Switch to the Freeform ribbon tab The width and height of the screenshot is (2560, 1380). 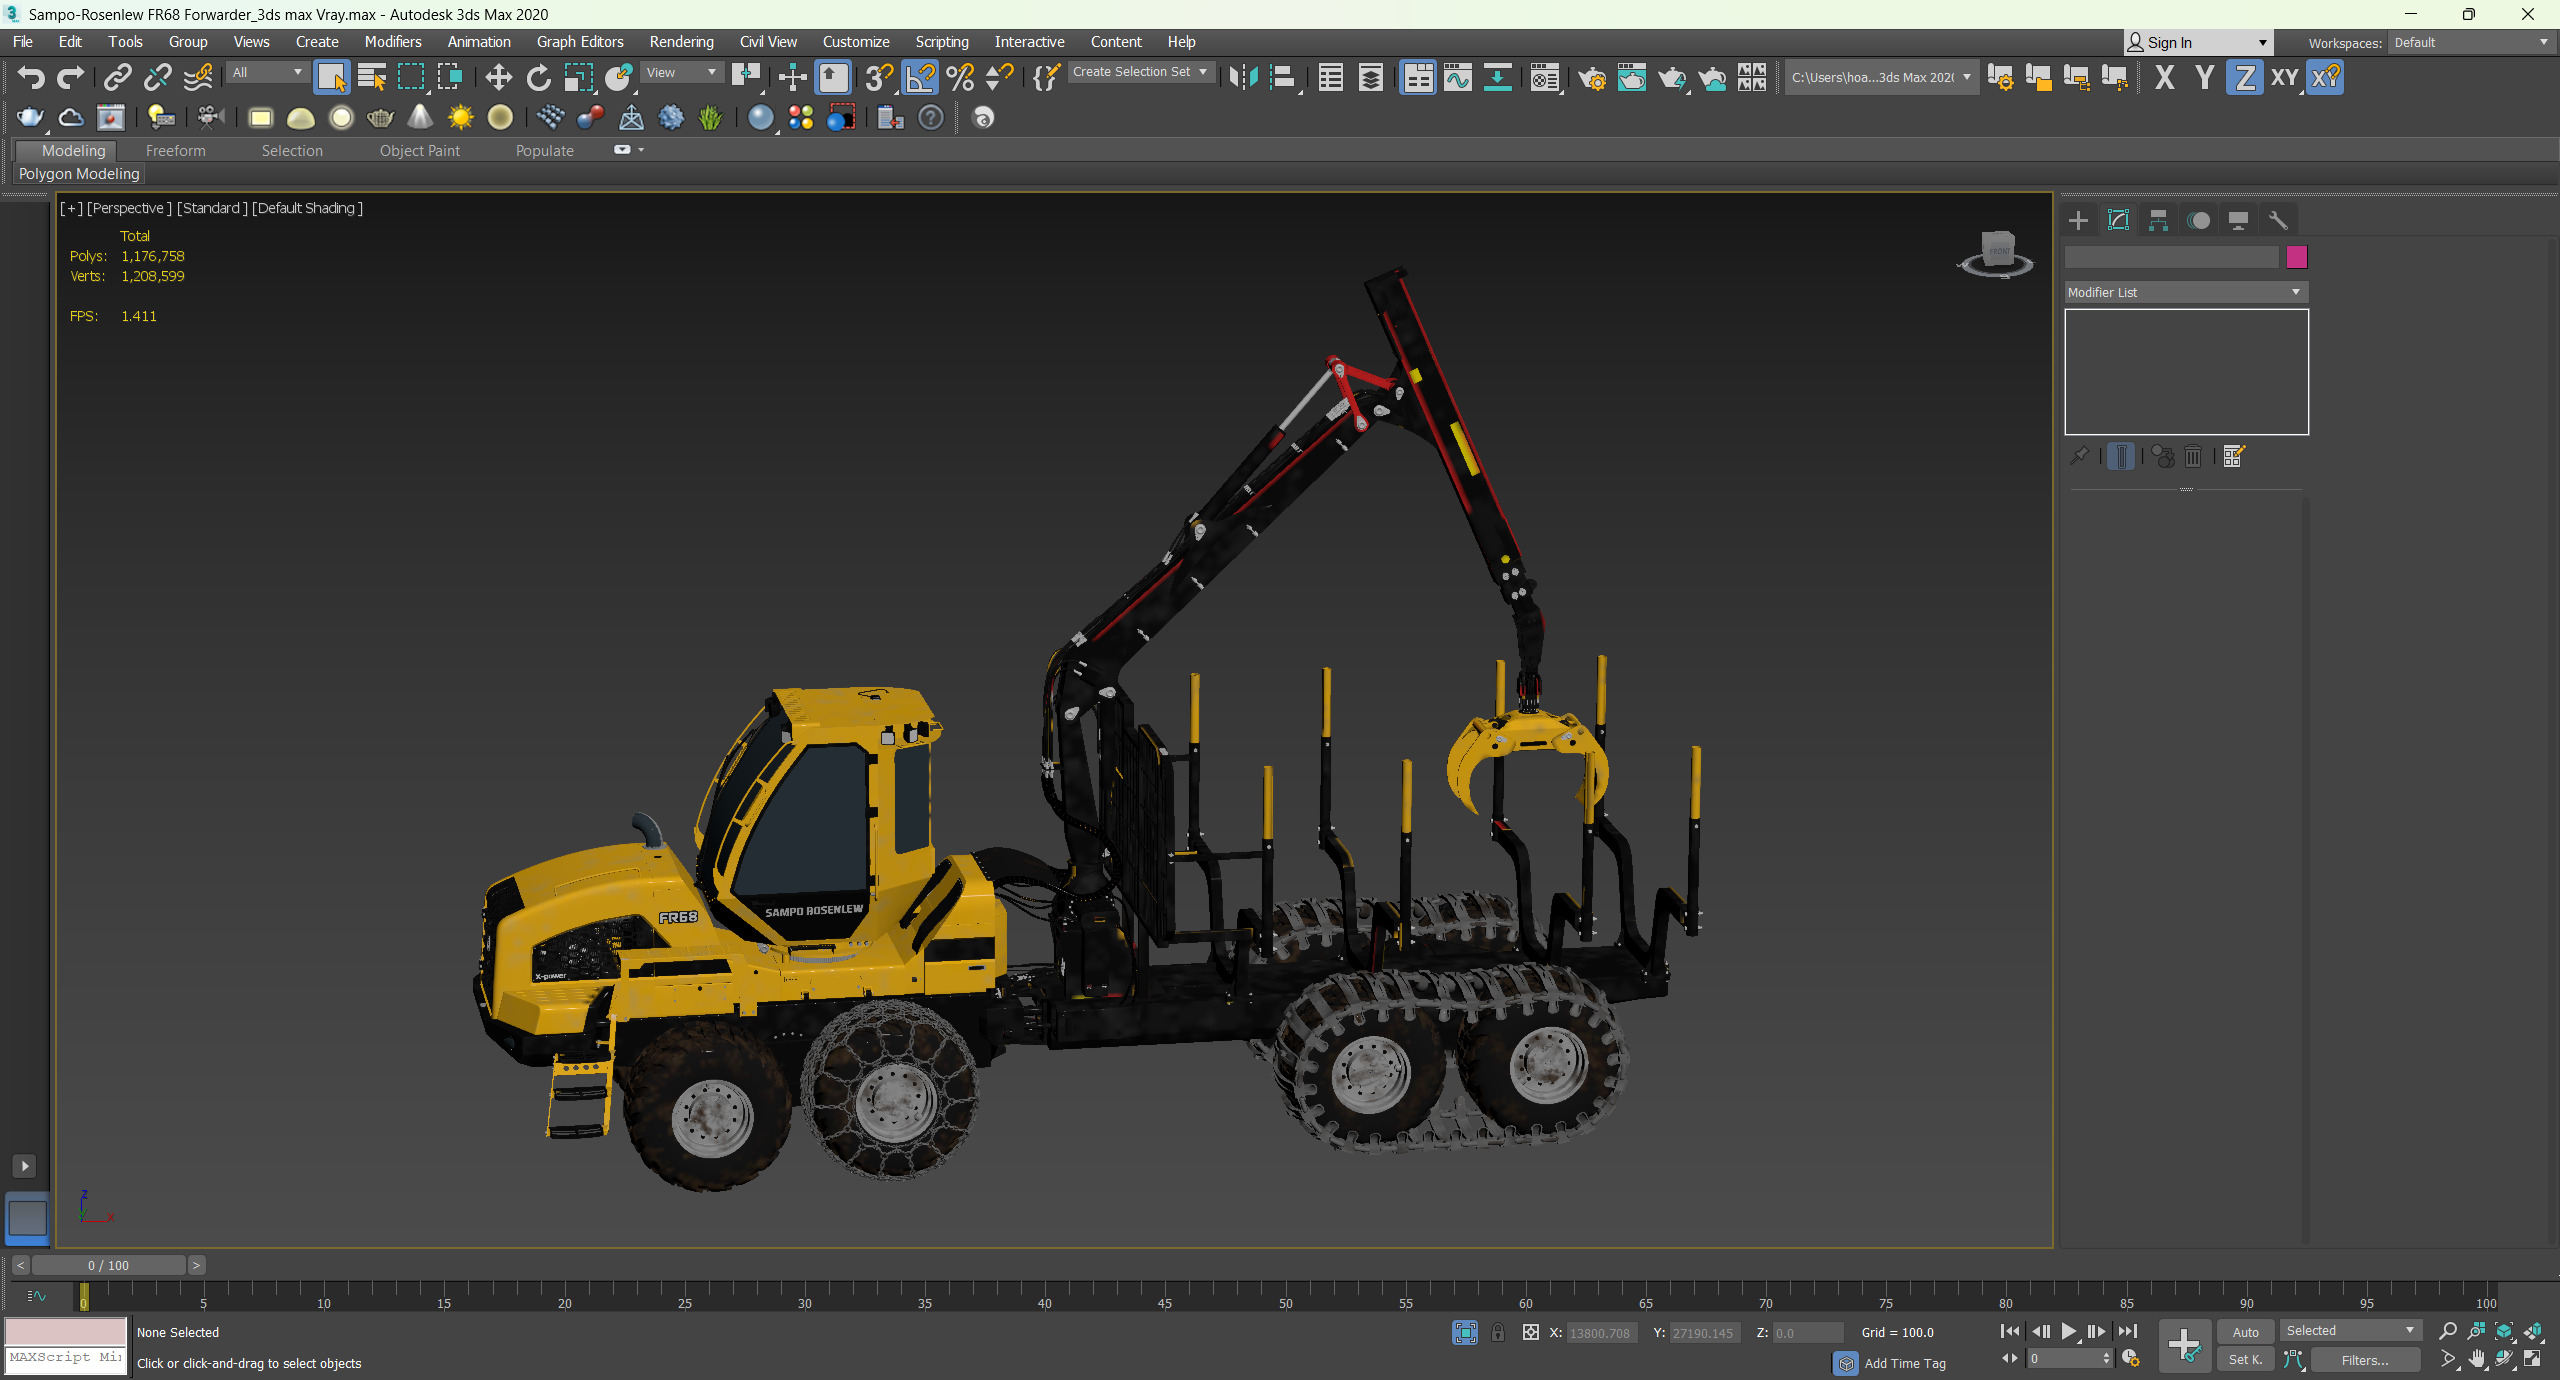click(175, 150)
